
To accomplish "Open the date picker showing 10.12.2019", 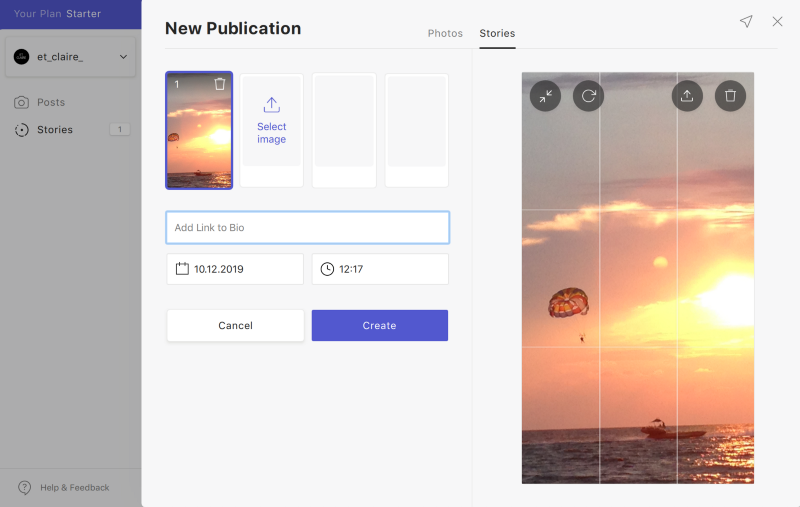I will [235, 269].
